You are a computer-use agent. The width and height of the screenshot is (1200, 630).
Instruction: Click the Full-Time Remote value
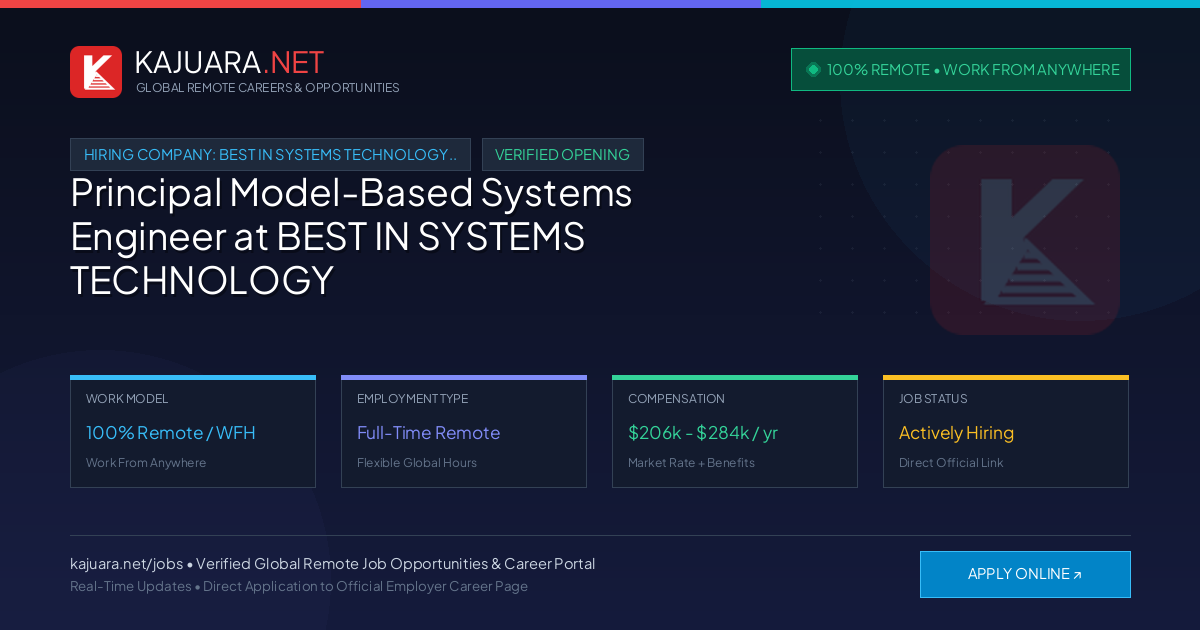click(x=428, y=433)
